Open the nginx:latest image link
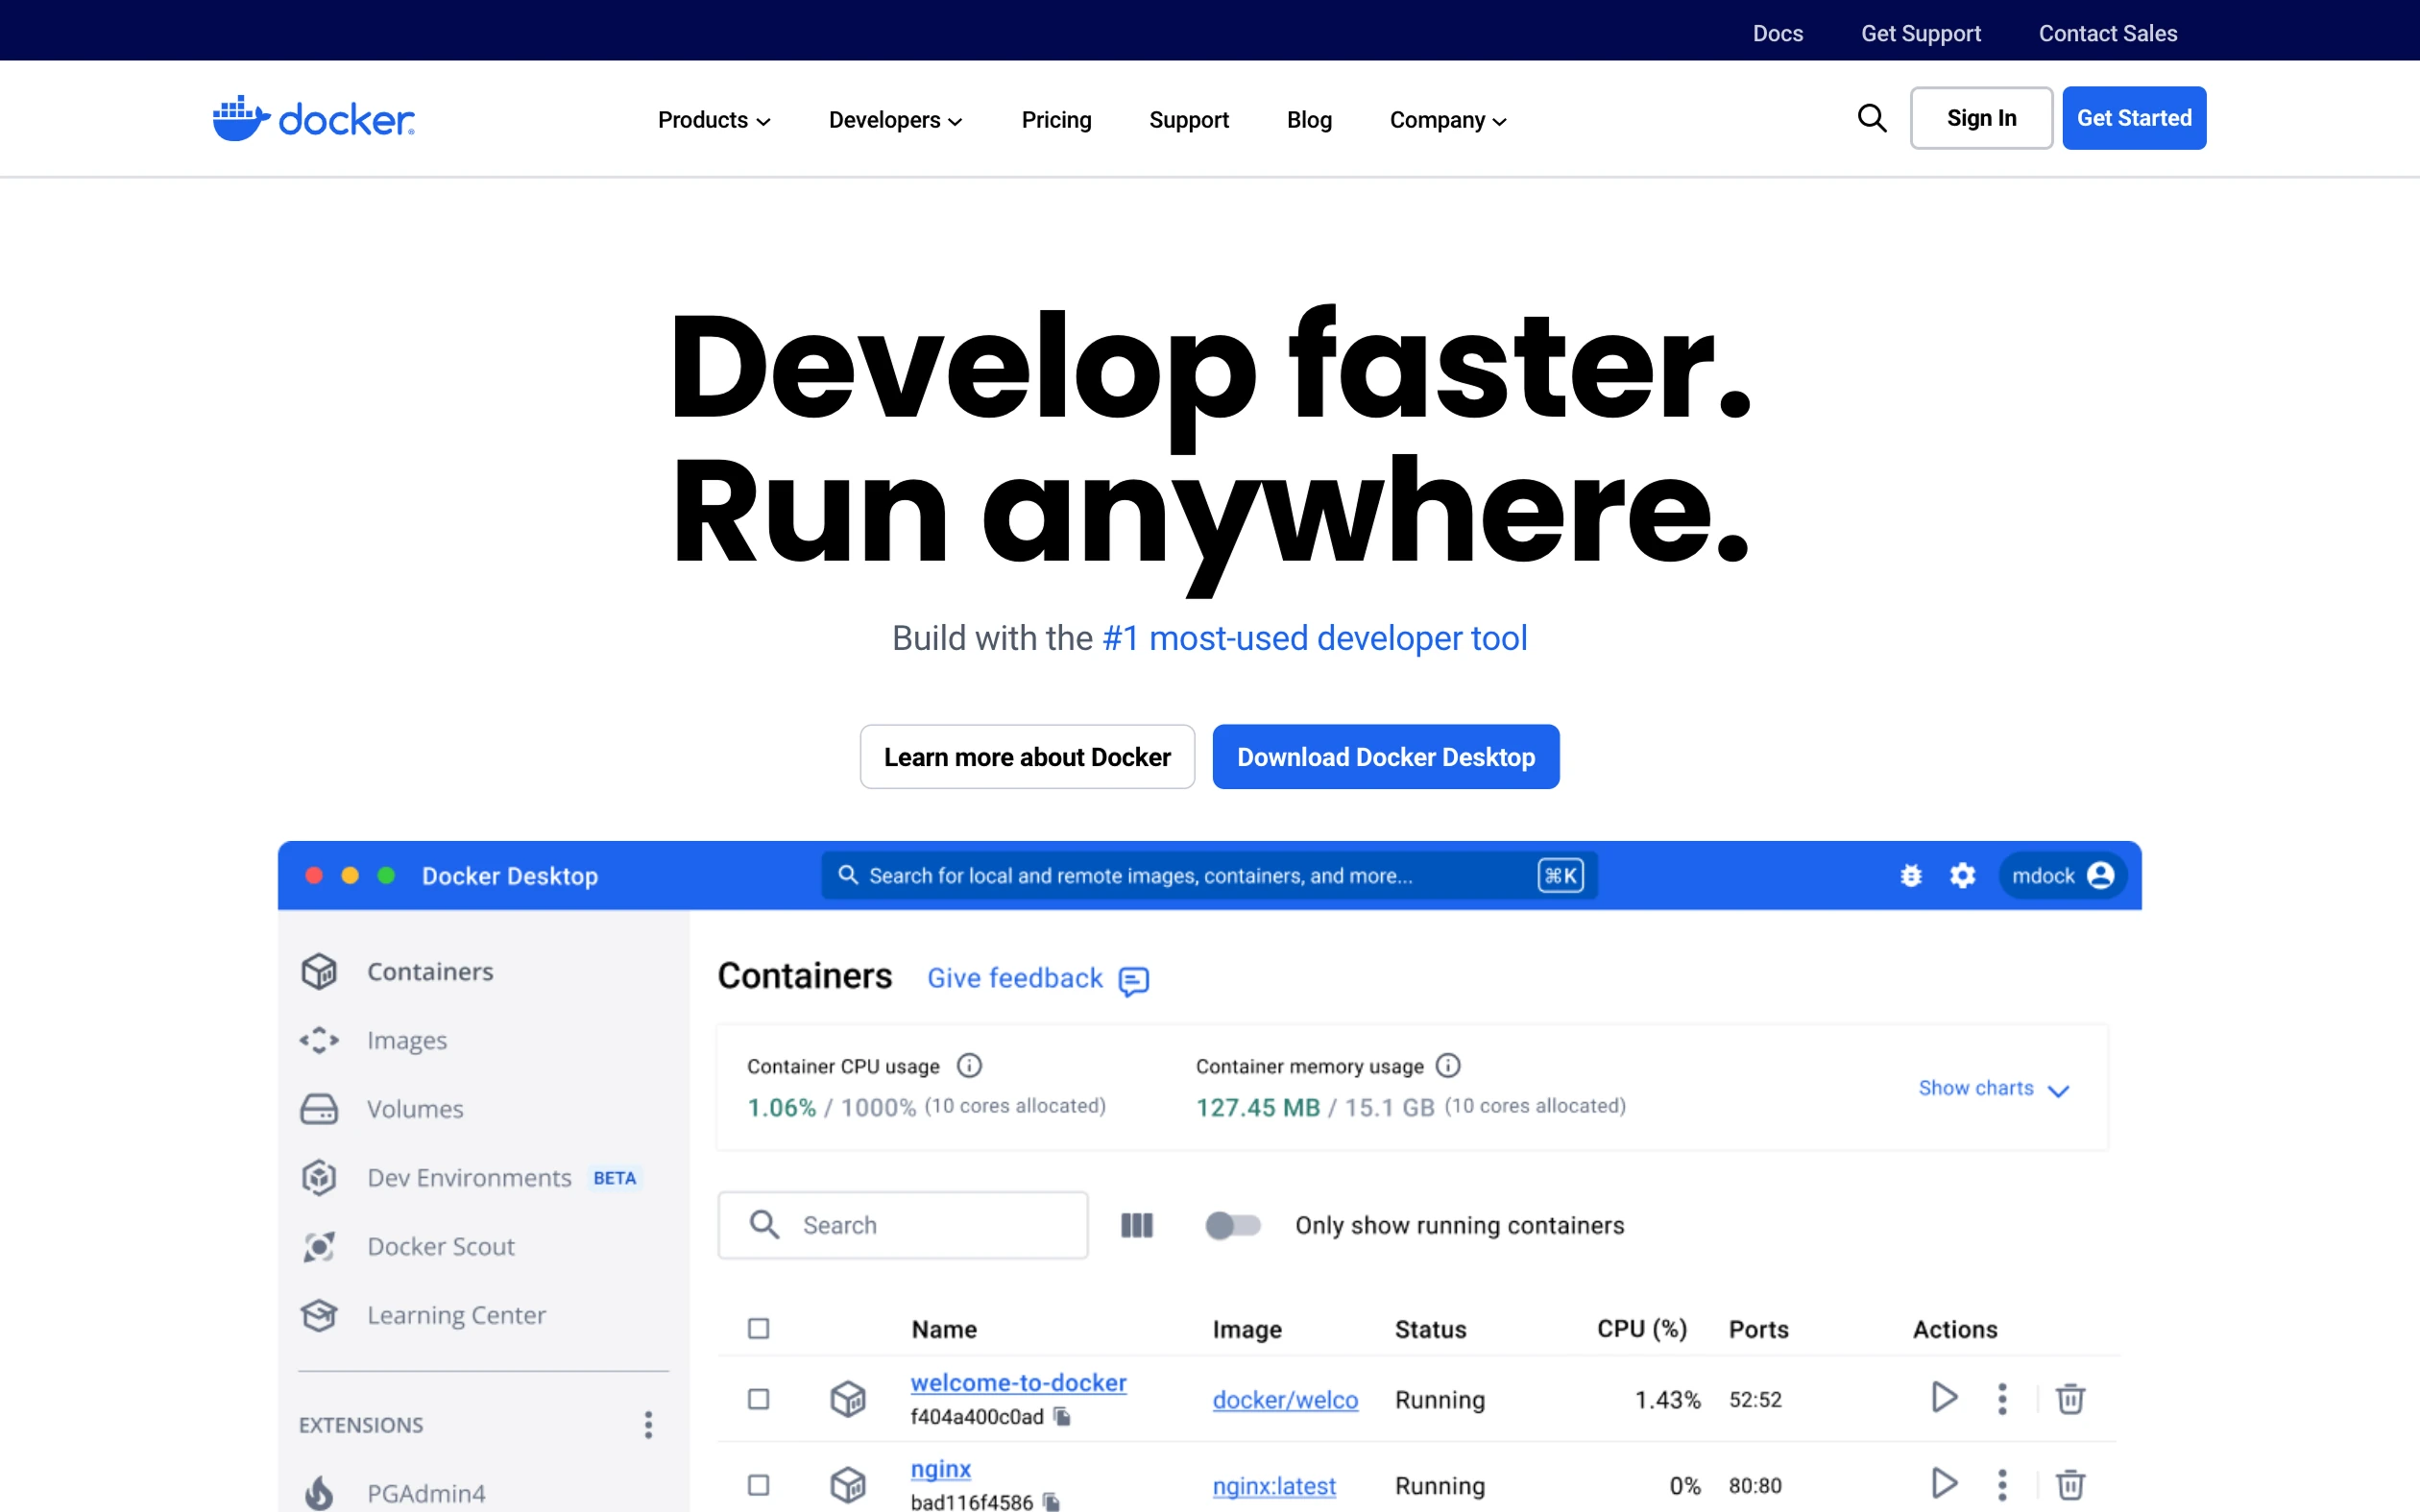The width and height of the screenshot is (2420, 1512). (1274, 1486)
